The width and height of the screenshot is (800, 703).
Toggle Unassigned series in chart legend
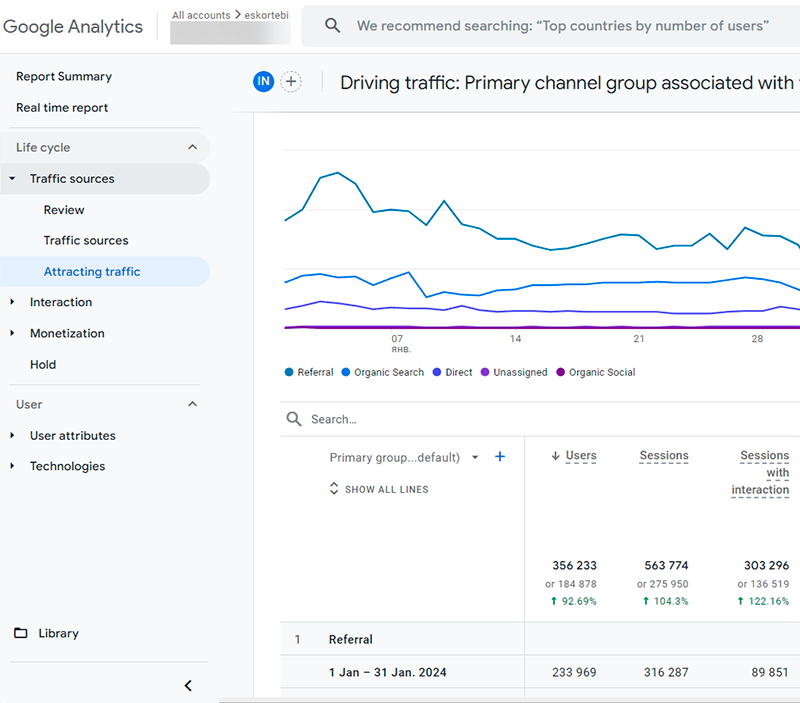pos(514,372)
